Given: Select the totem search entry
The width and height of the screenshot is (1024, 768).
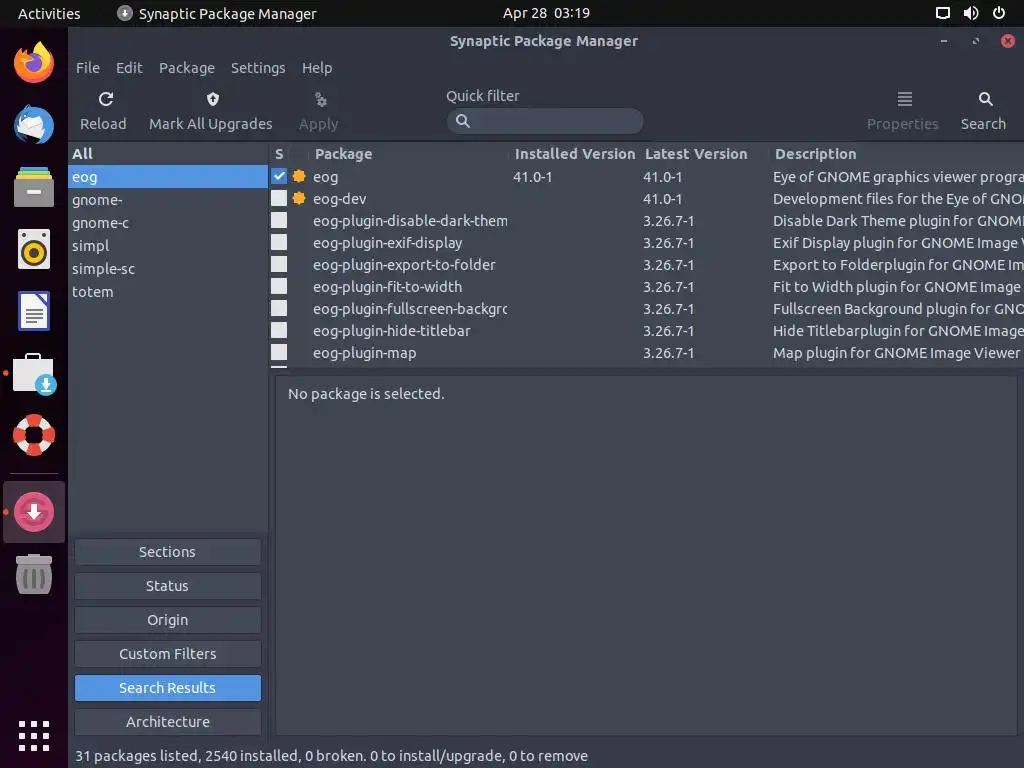Looking at the screenshot, I should pyautogui.click(x=168, y=292).
